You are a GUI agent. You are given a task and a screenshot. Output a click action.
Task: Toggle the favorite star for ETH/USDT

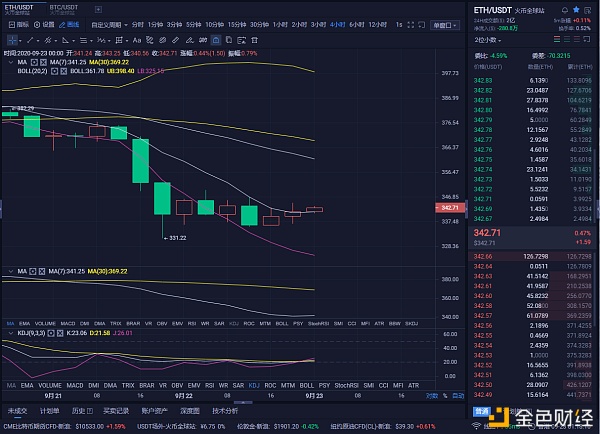[x=576, y=10]
